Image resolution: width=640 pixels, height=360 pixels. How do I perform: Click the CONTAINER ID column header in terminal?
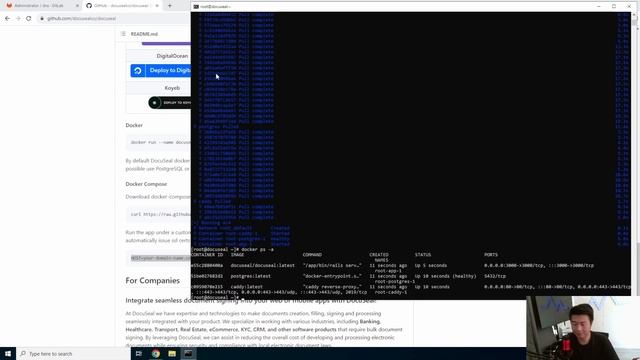(x=207, y=255)
